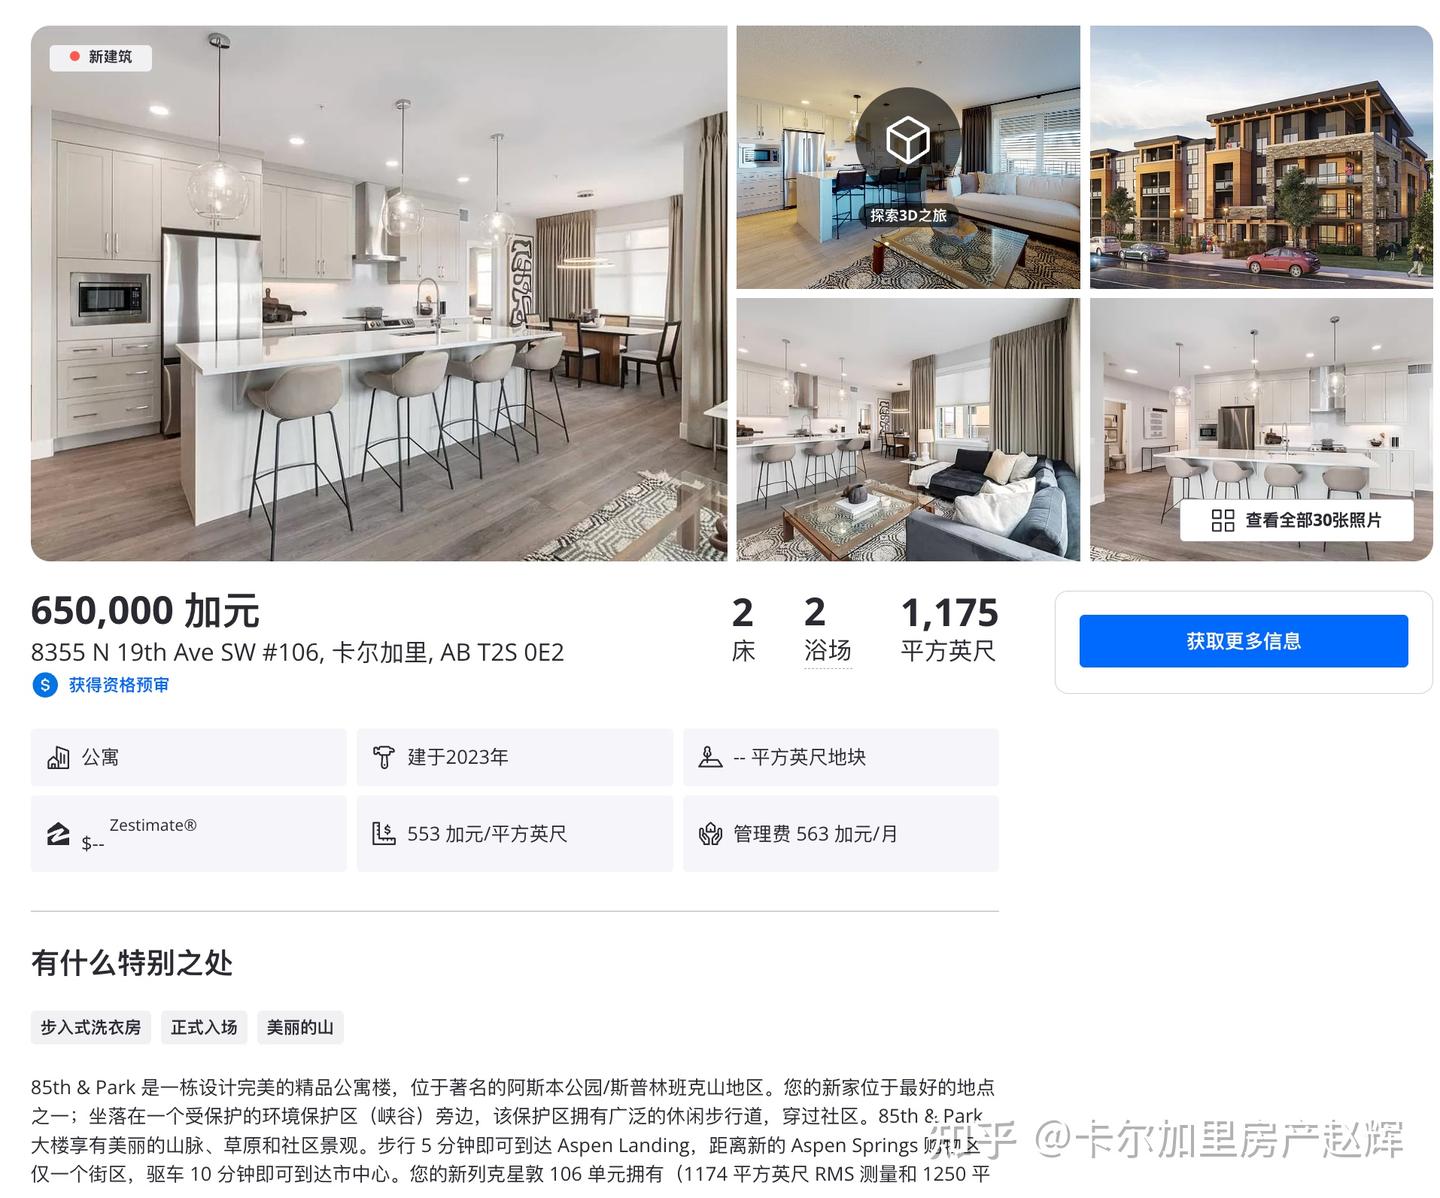Open the main kitchen photo

coord(379,293)
